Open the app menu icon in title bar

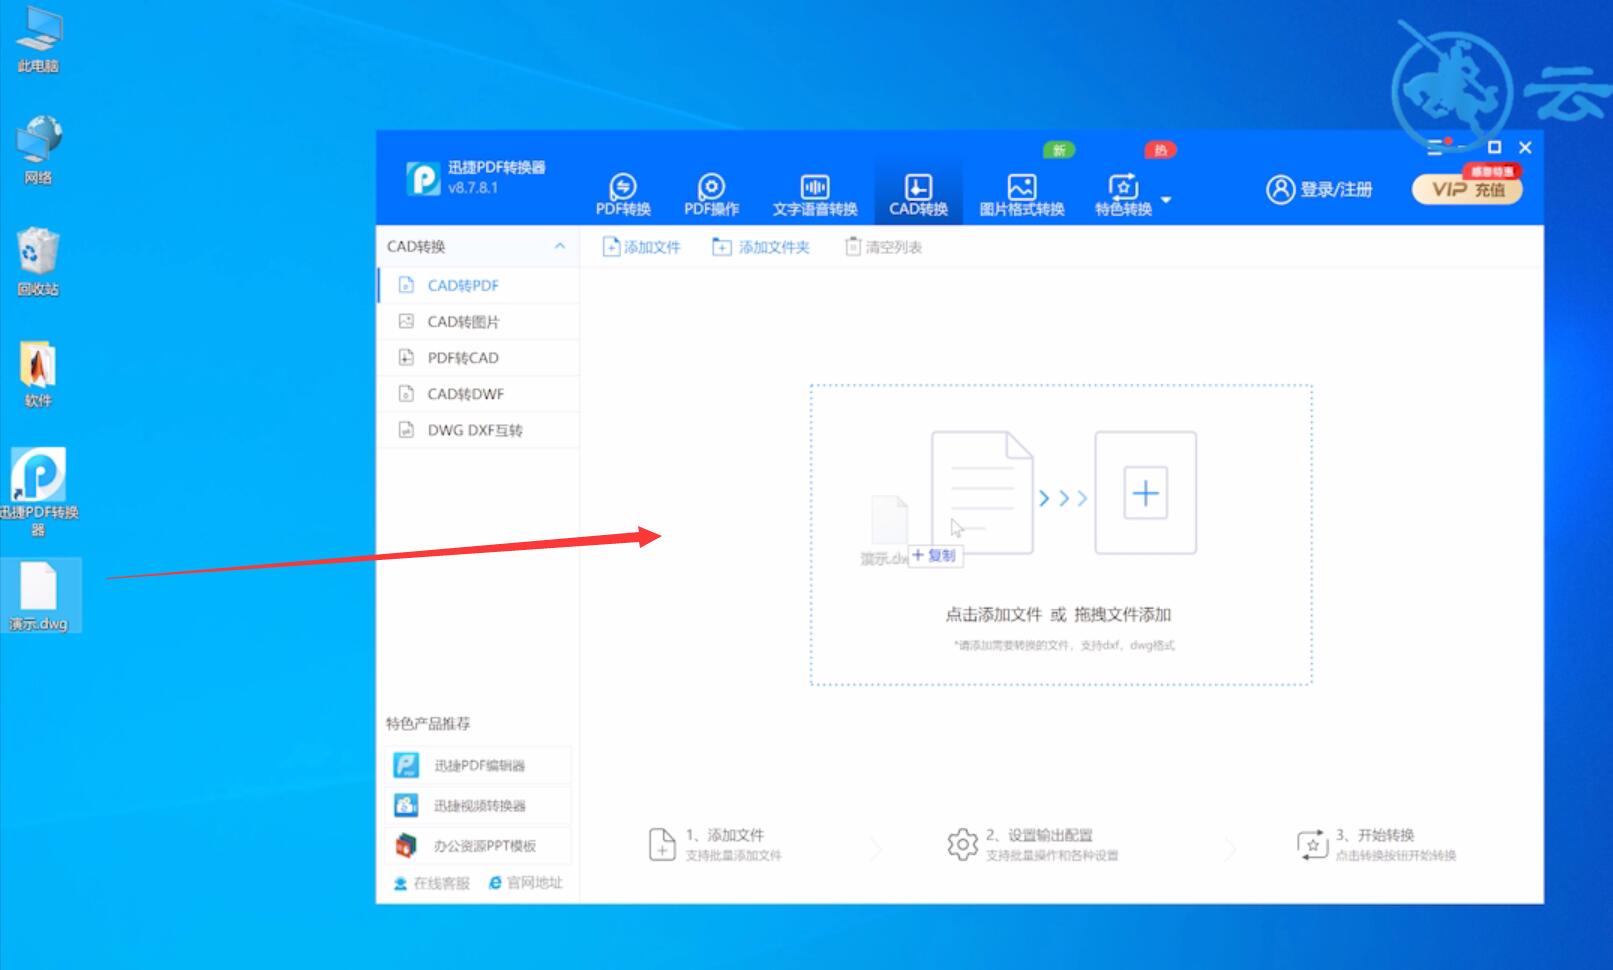(1435, 147)
